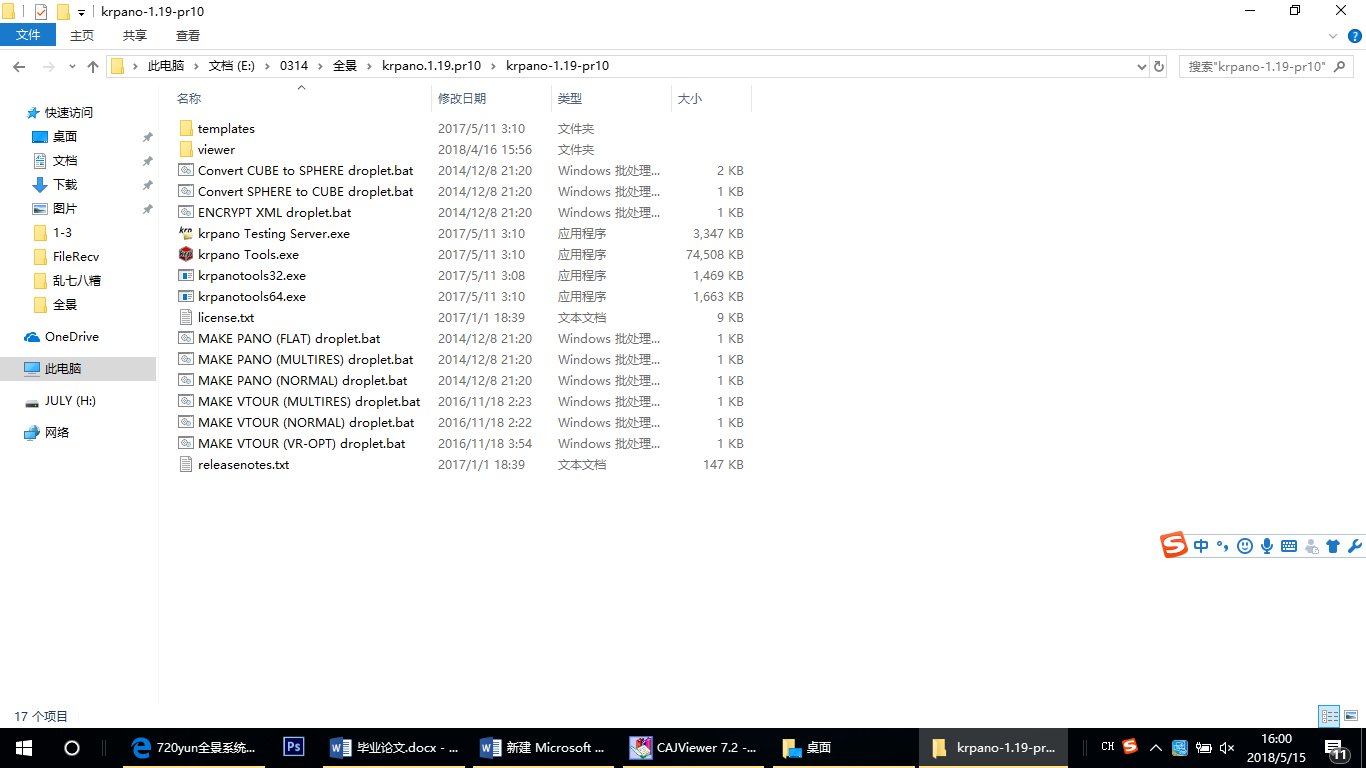
Task: Refresh the current folder view
Action: [x=1159, y=66]
